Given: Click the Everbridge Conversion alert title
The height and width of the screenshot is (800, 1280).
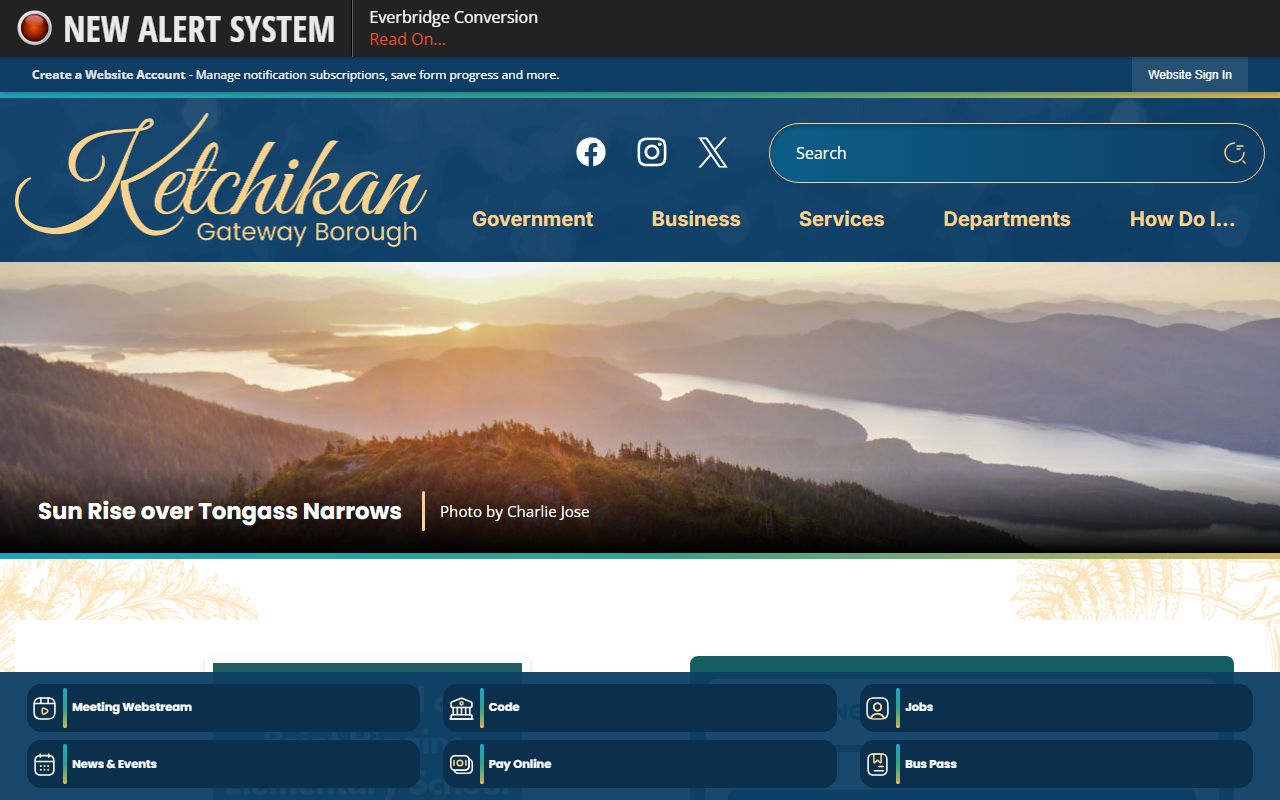Looking at the screenshot, I should [x=453, y=17].
